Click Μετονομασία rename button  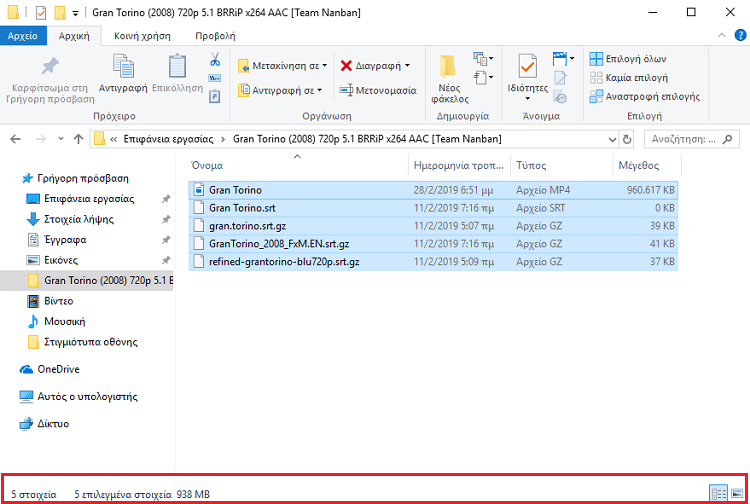[378, 90]
